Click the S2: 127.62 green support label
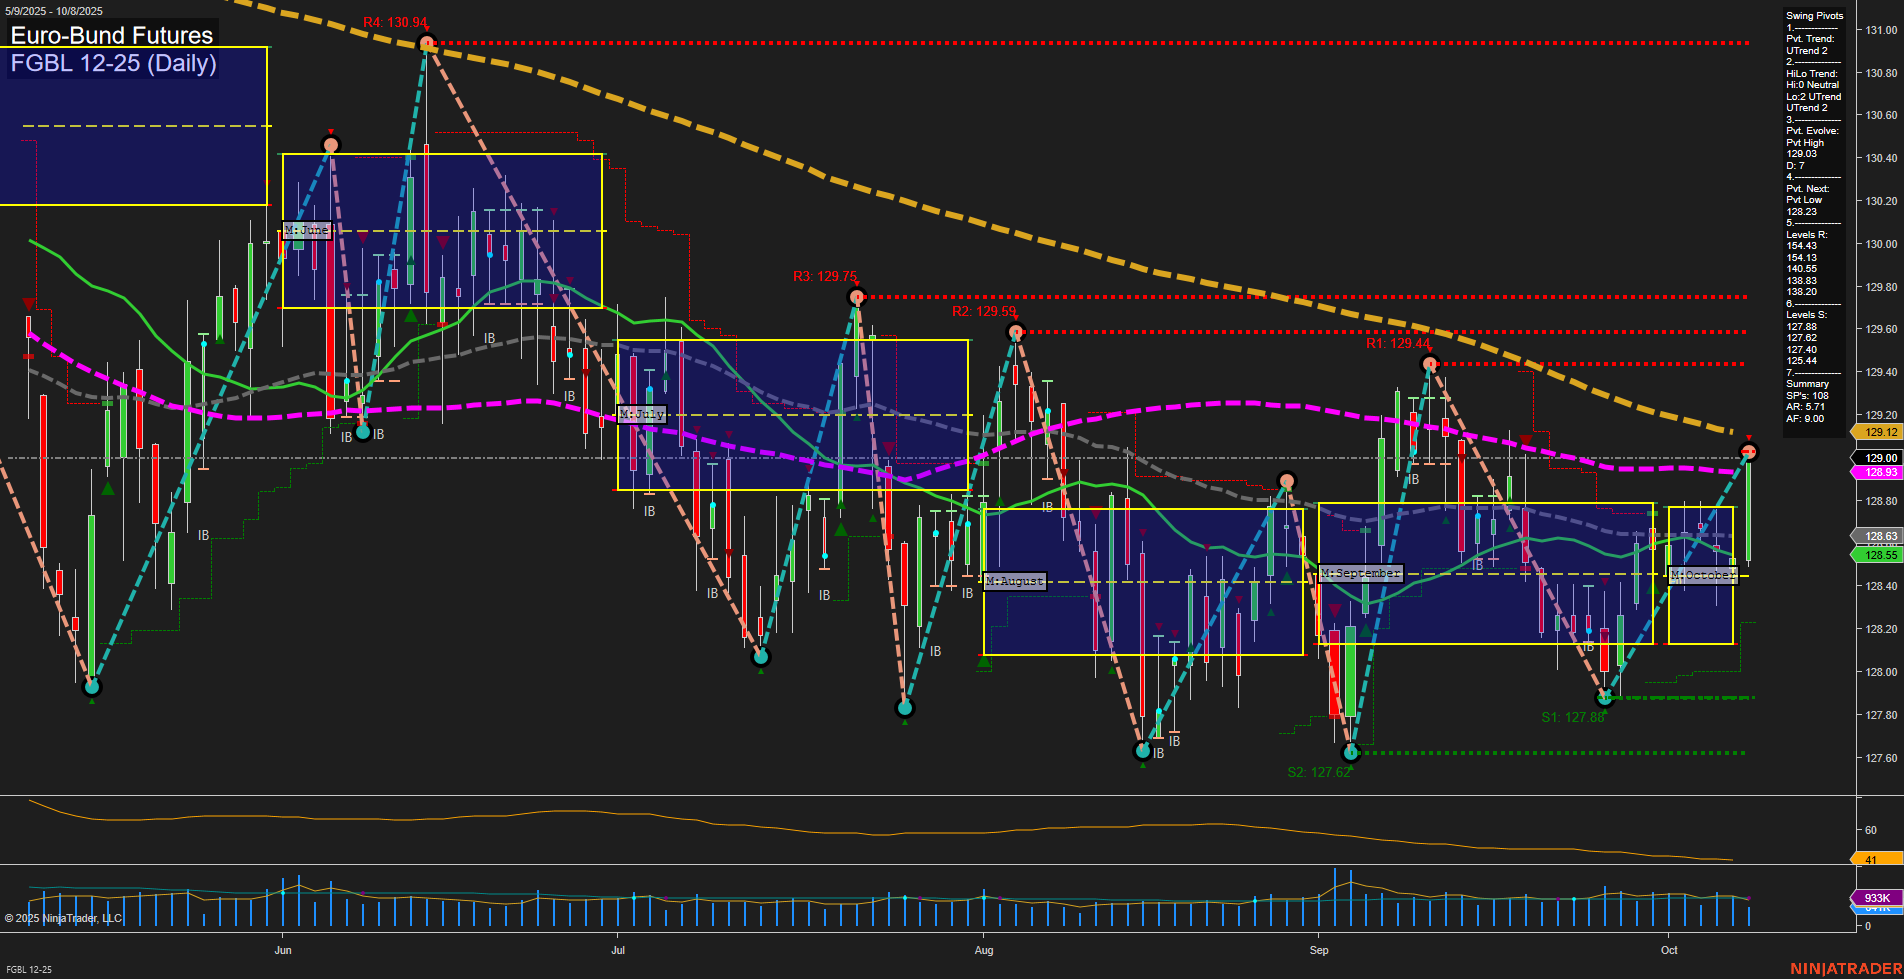 [x=1320, y=771]
